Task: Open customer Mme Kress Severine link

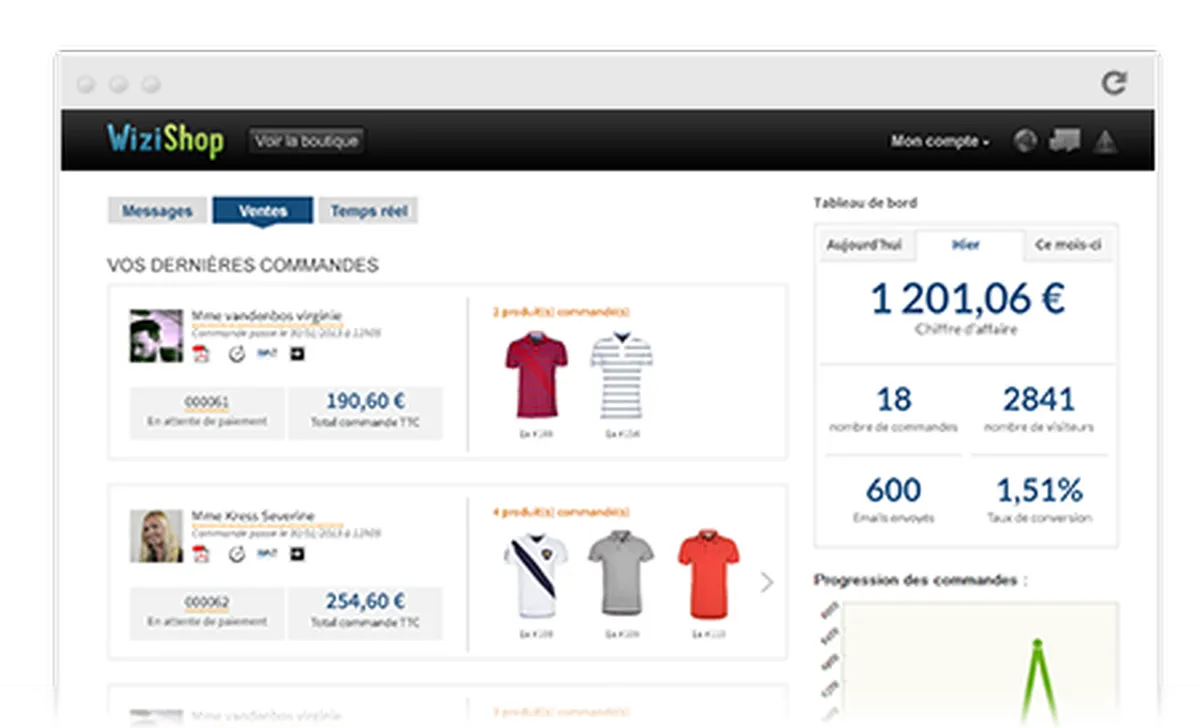Action: tap(253, 517)
